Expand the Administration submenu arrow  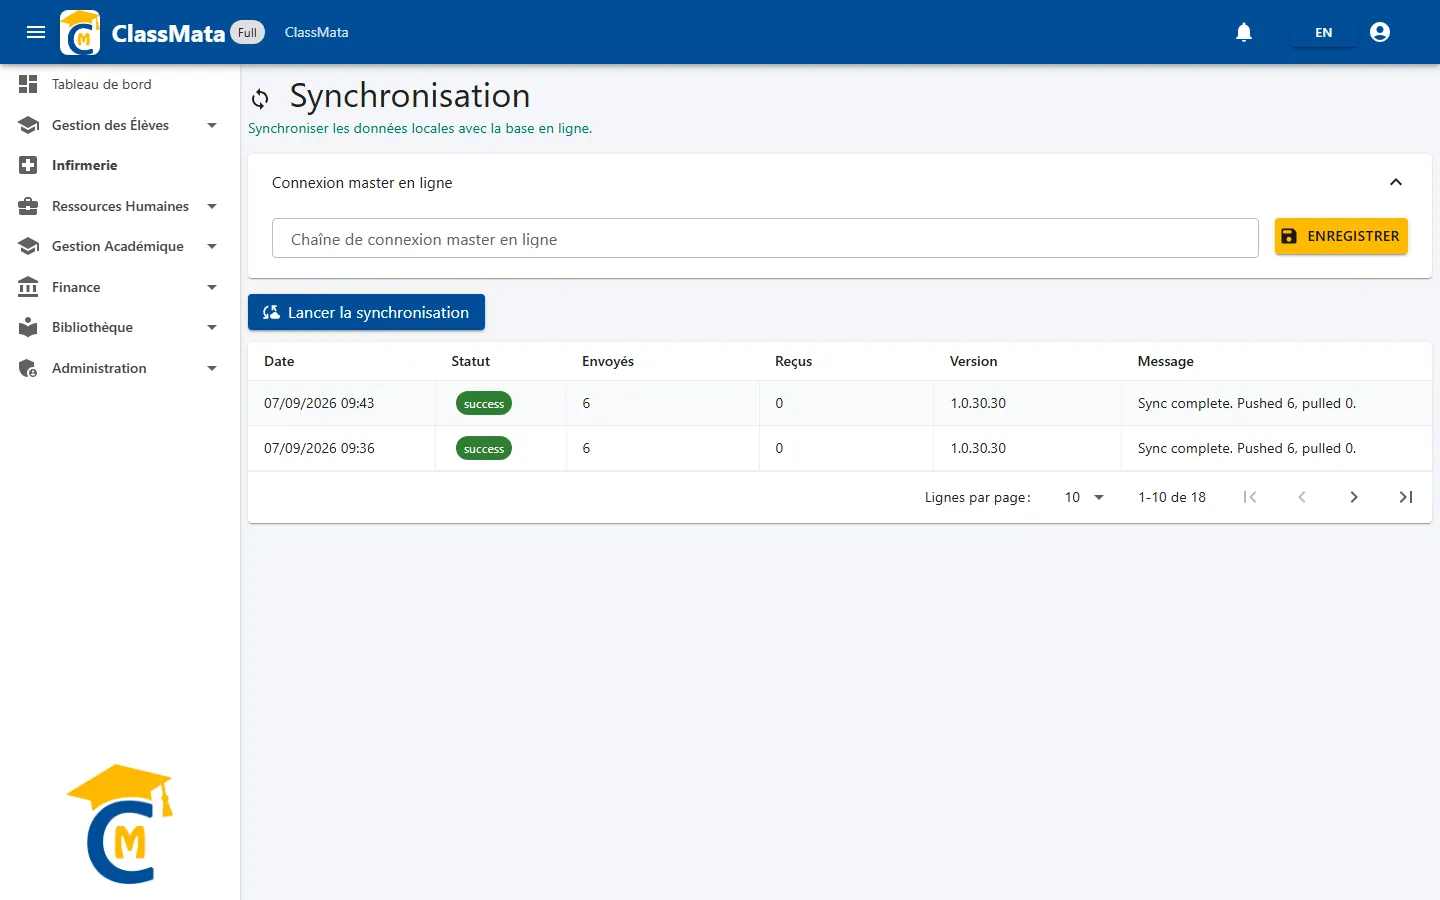212,368
